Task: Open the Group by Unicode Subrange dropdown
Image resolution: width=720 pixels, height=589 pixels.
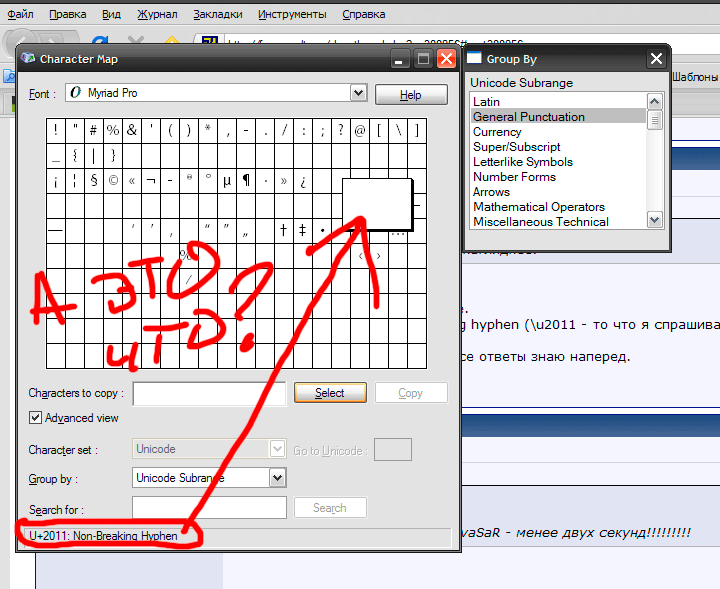Action: (277, 478)
